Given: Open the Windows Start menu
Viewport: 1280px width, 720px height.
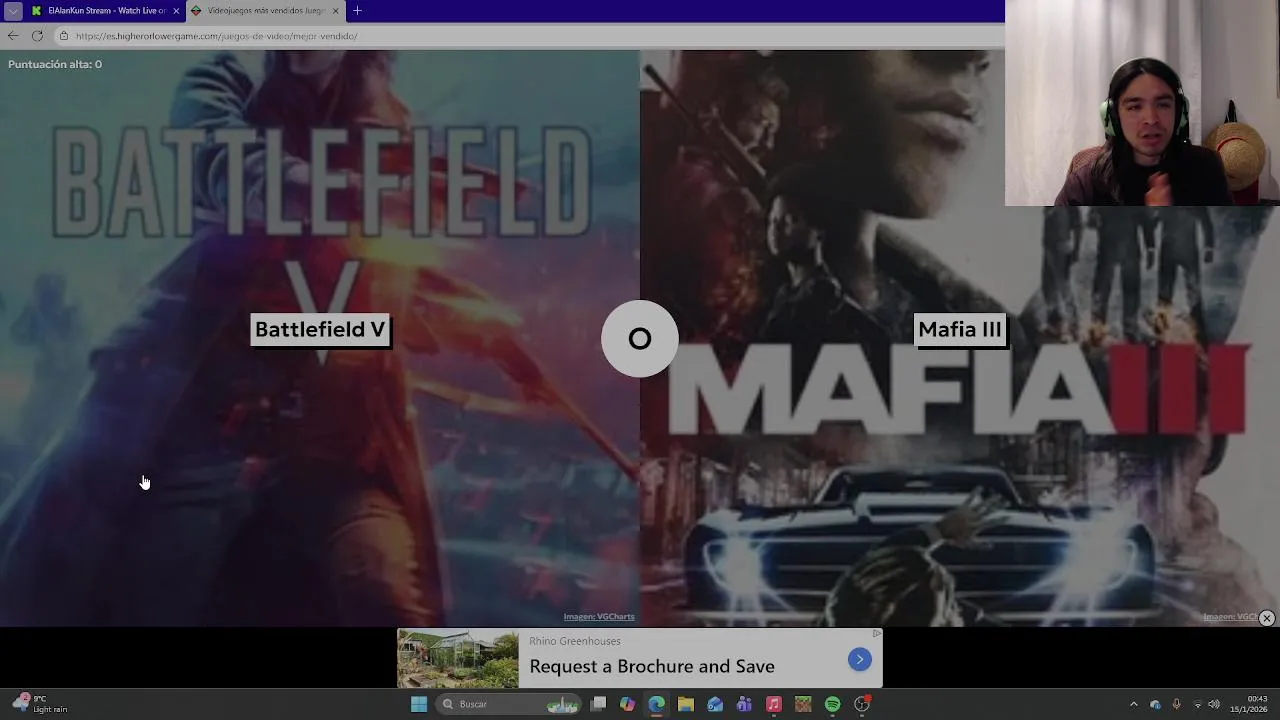Looking at the screenshot, I should pos(419,704).
